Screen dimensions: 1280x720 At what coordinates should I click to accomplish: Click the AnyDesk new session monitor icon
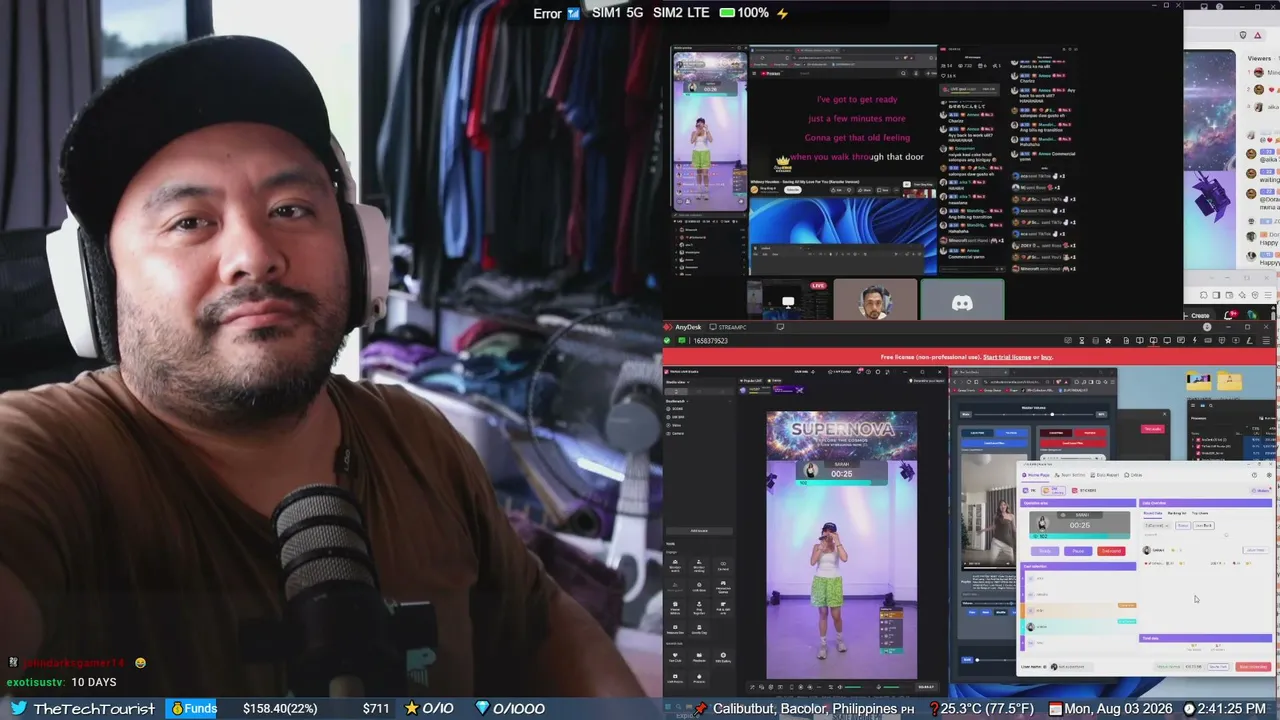pos(780,327)
